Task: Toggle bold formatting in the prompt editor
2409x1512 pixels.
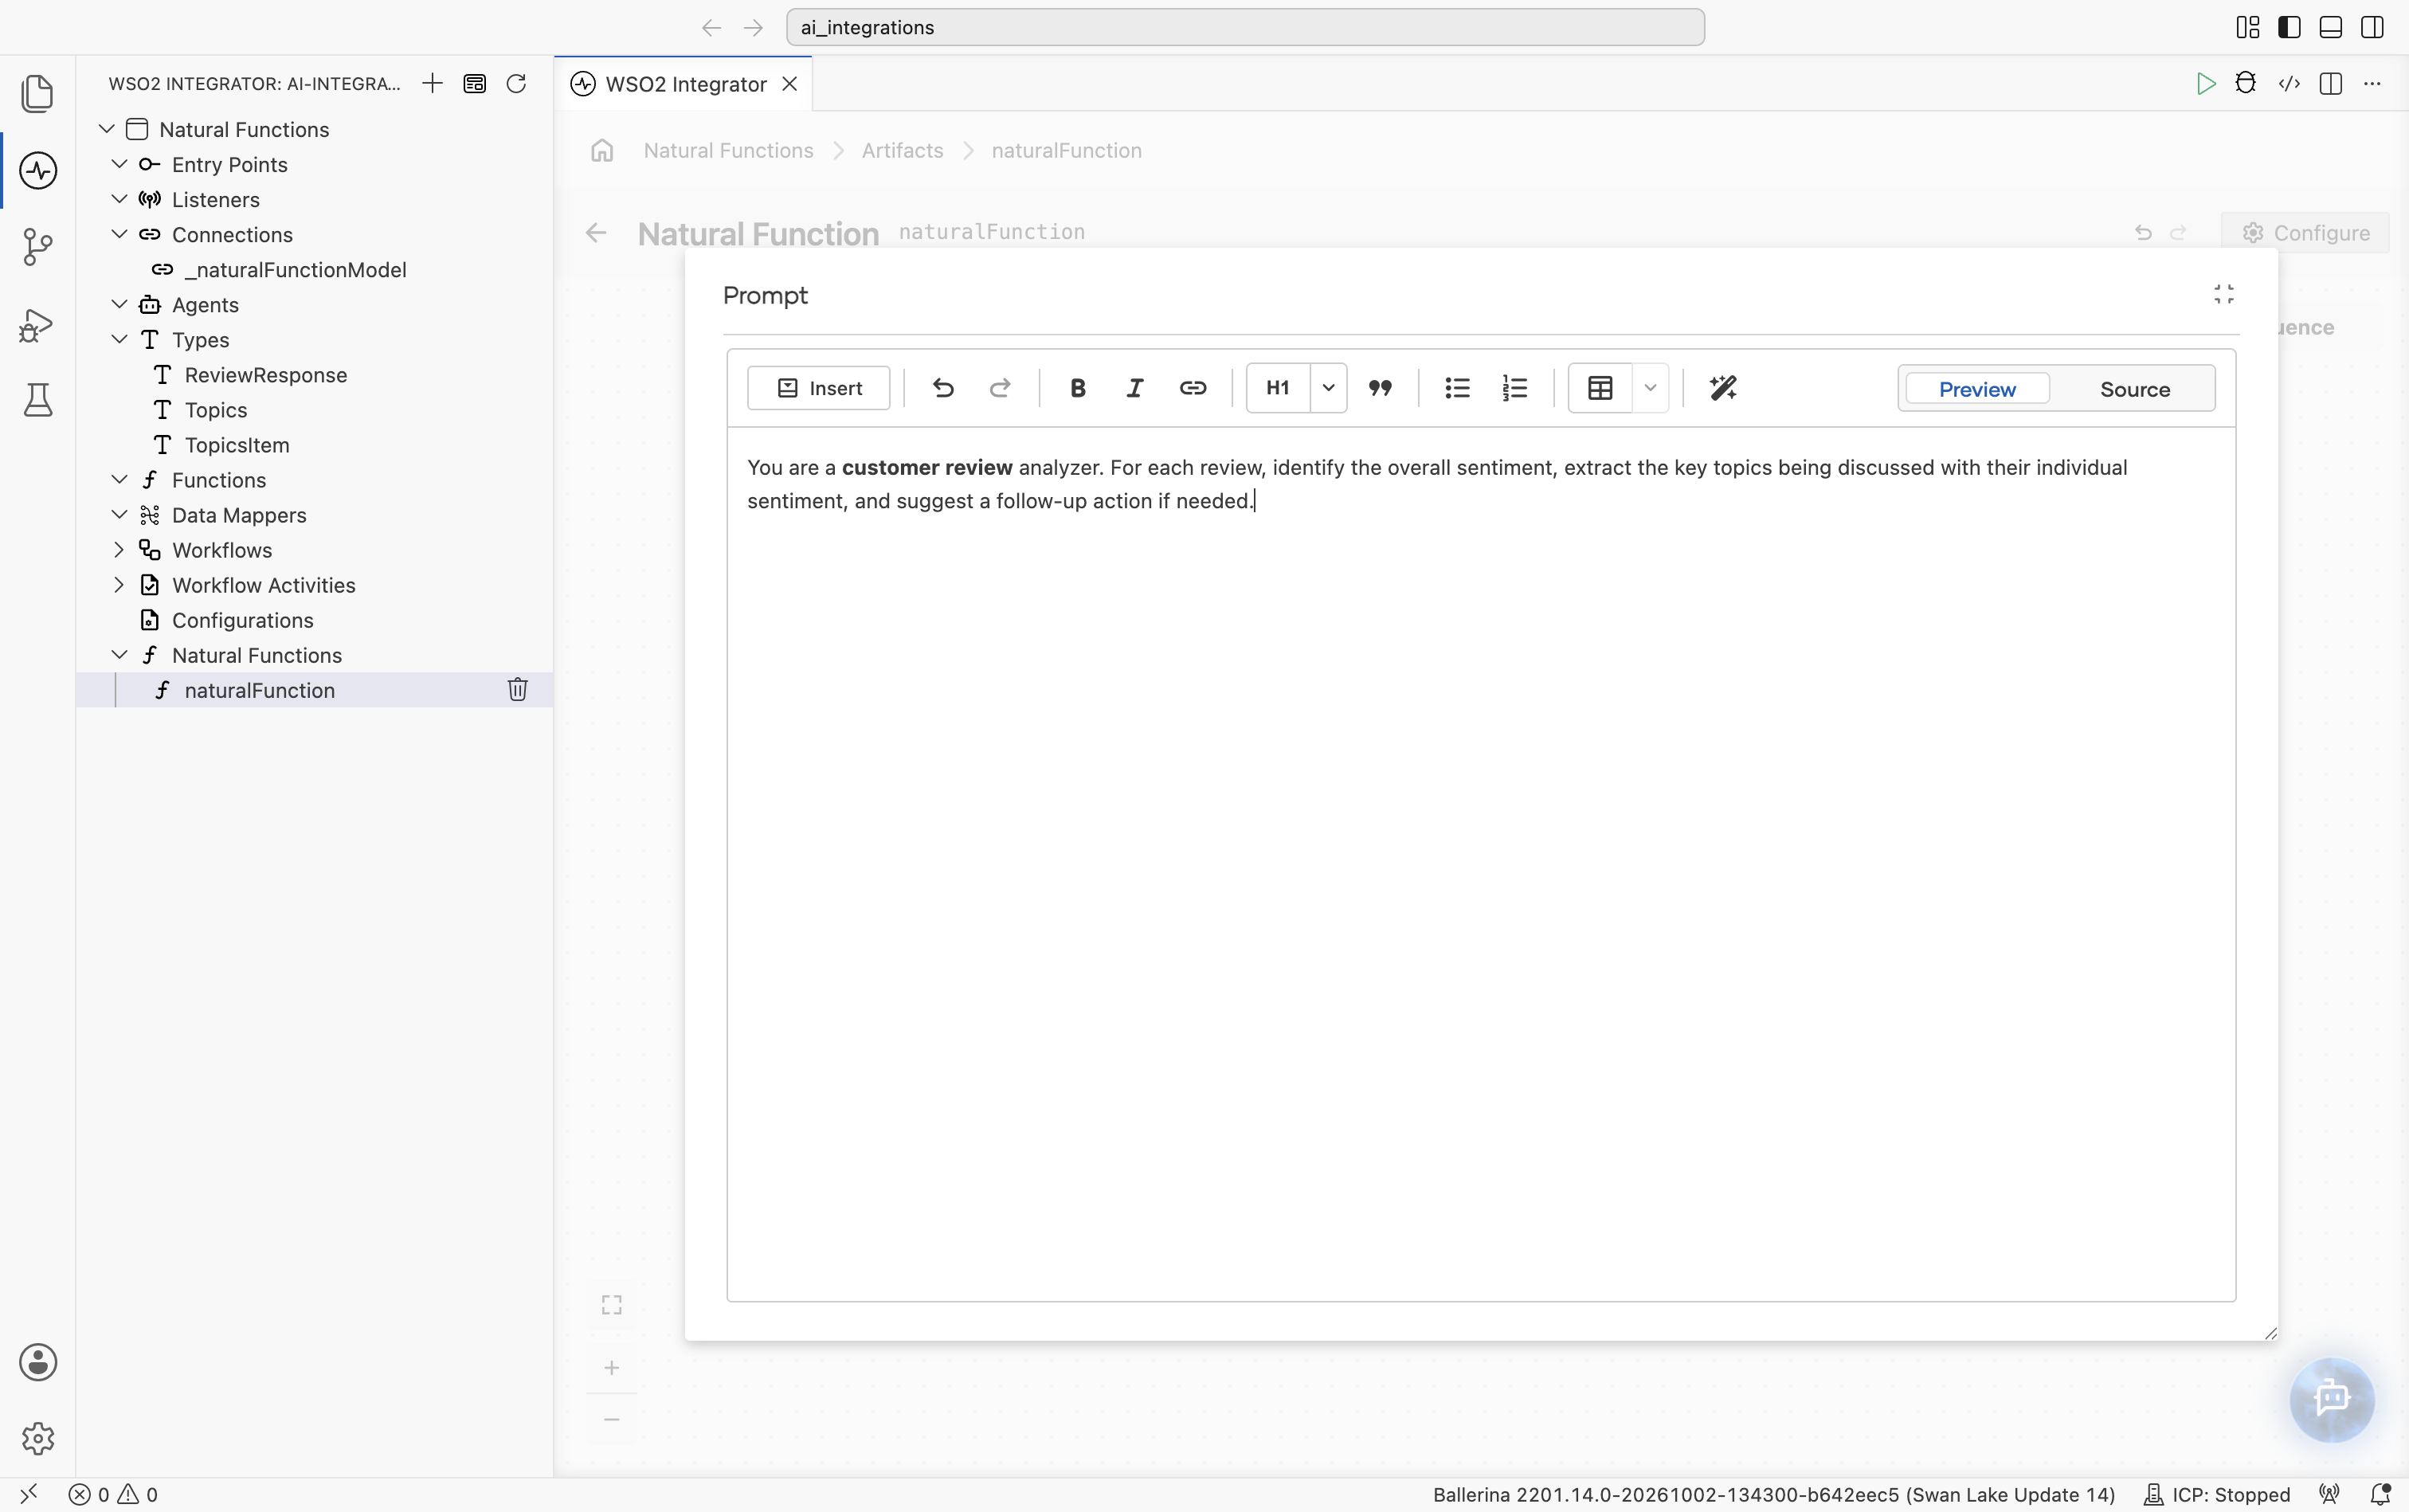Action: pyautogui.click(x=1077, y=388)
